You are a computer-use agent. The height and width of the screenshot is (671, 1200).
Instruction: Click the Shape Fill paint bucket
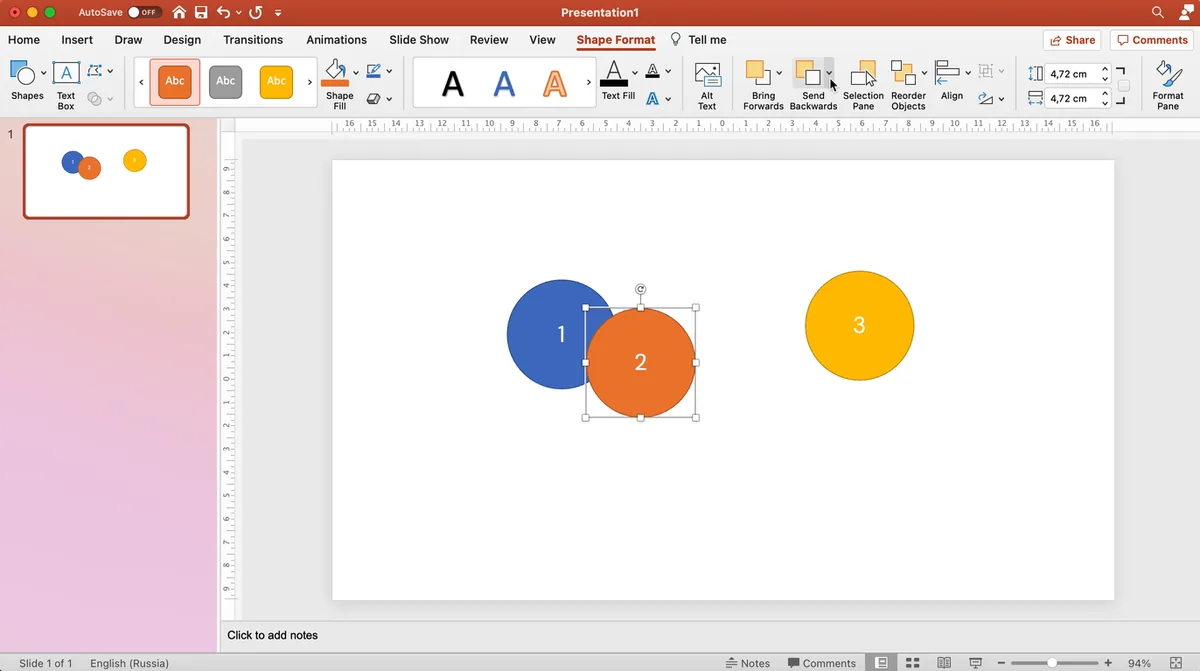pyautogui.click(x=336, y=74)
